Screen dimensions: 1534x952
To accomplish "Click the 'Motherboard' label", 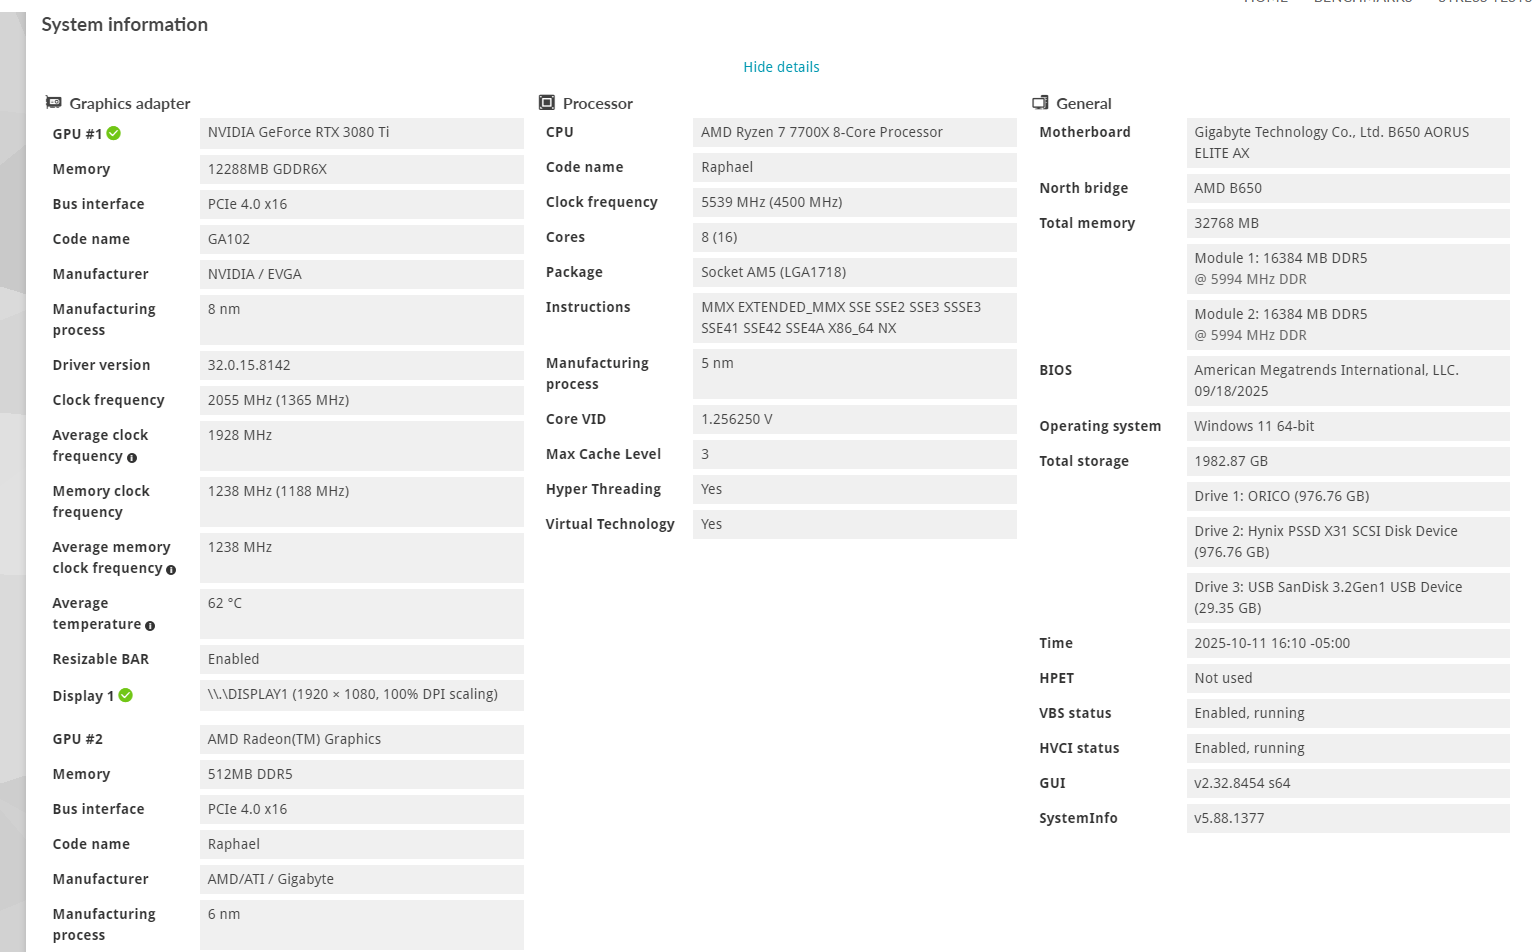I will click(1085, 132).
